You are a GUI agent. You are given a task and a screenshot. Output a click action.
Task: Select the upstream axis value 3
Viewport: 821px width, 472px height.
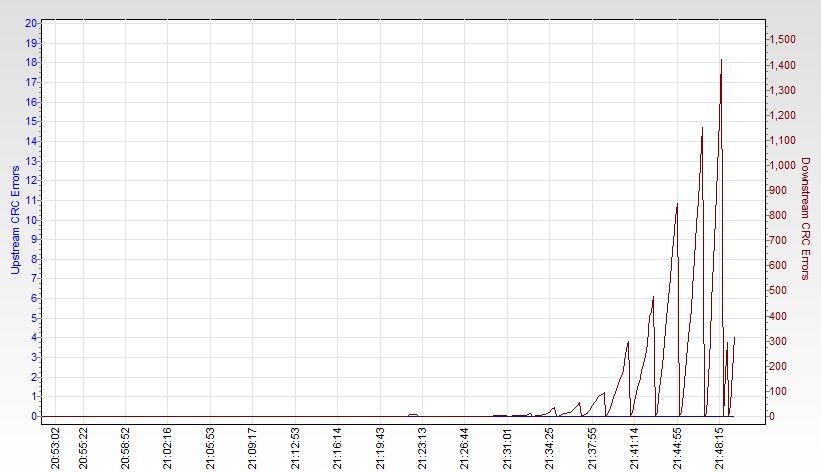click(34, 358)
